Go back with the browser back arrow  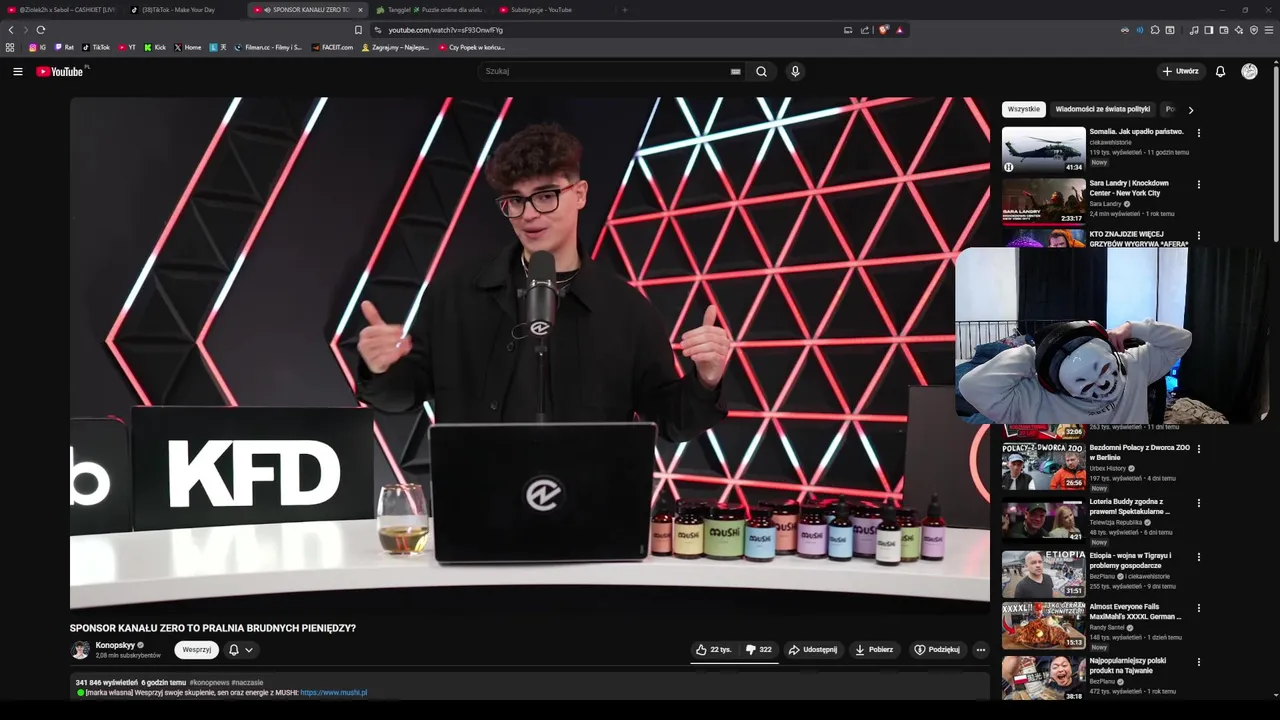[x=11, y=30]
